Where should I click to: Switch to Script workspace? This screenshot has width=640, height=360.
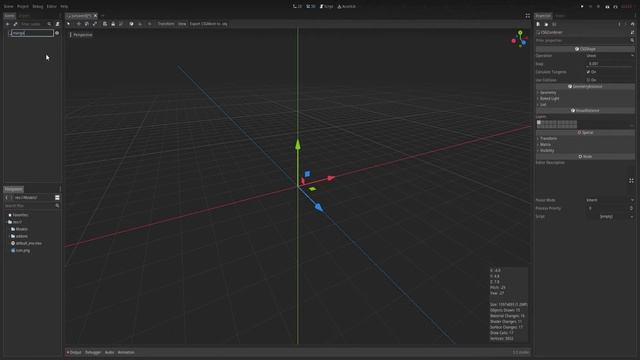tap(327, 7)
